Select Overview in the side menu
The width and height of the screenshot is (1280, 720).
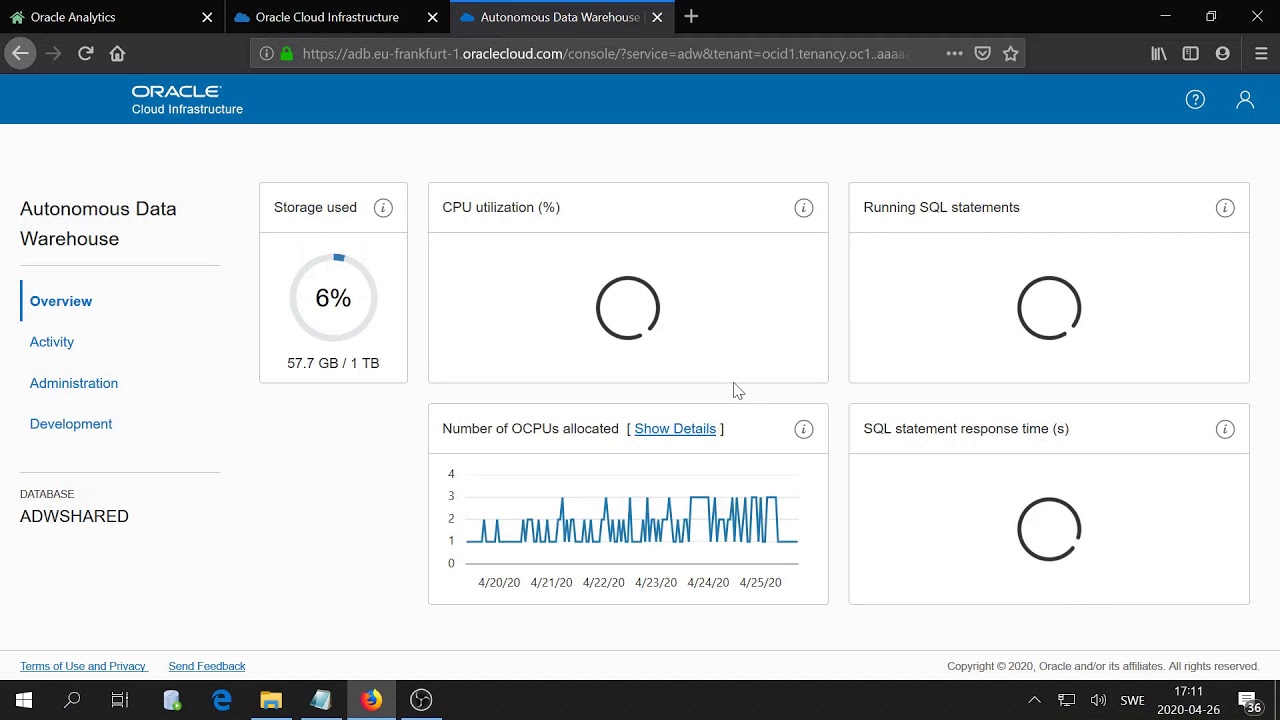[x=61, y=301]
